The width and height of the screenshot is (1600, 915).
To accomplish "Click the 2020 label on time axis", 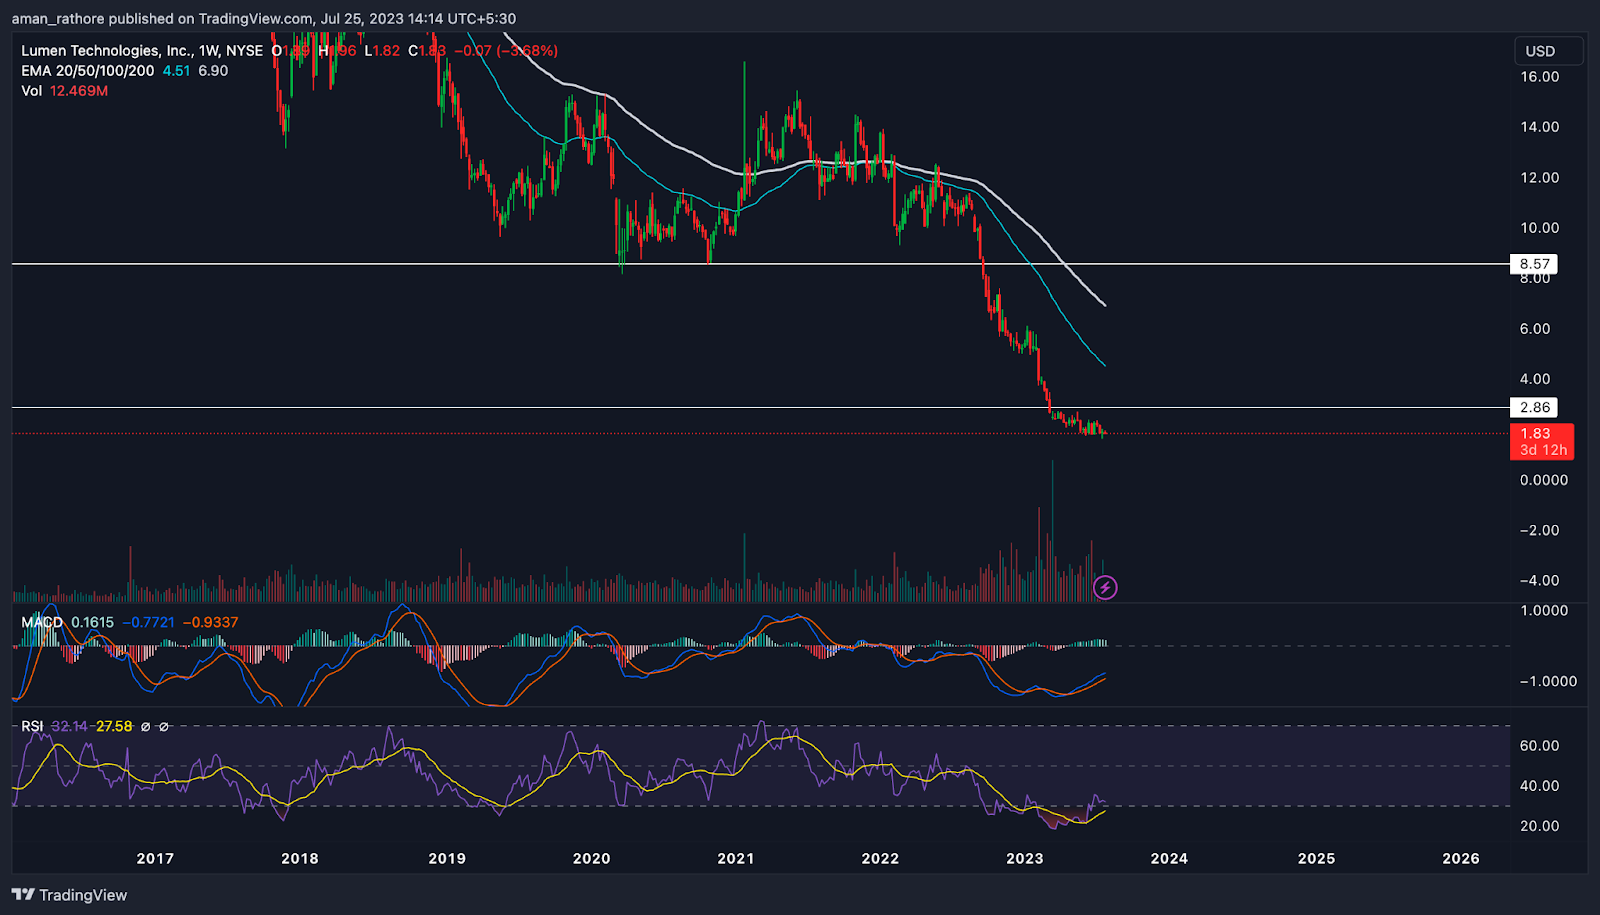I will (x=591, y=858).
